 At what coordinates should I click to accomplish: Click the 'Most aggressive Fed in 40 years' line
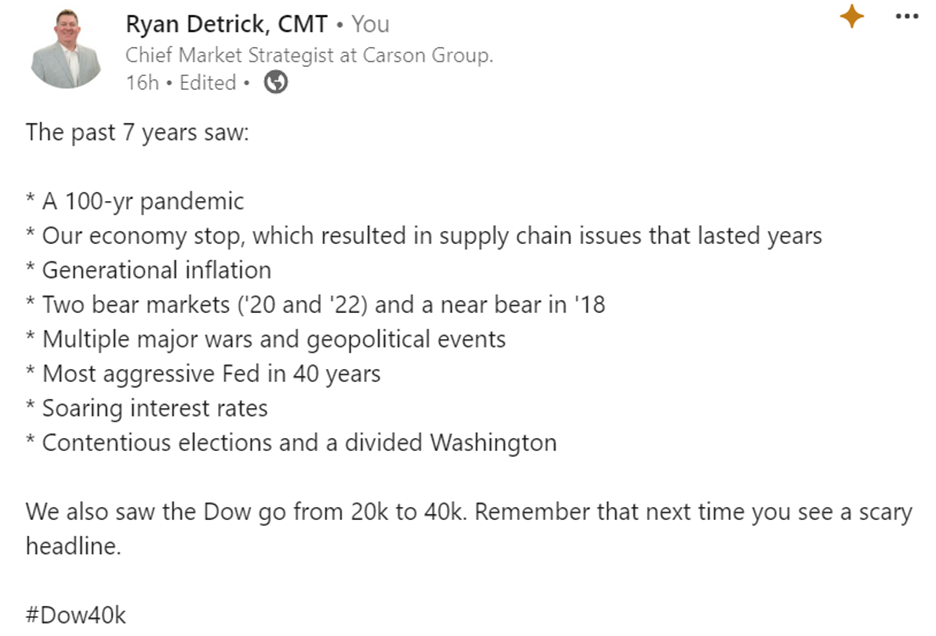click(203, 374)
